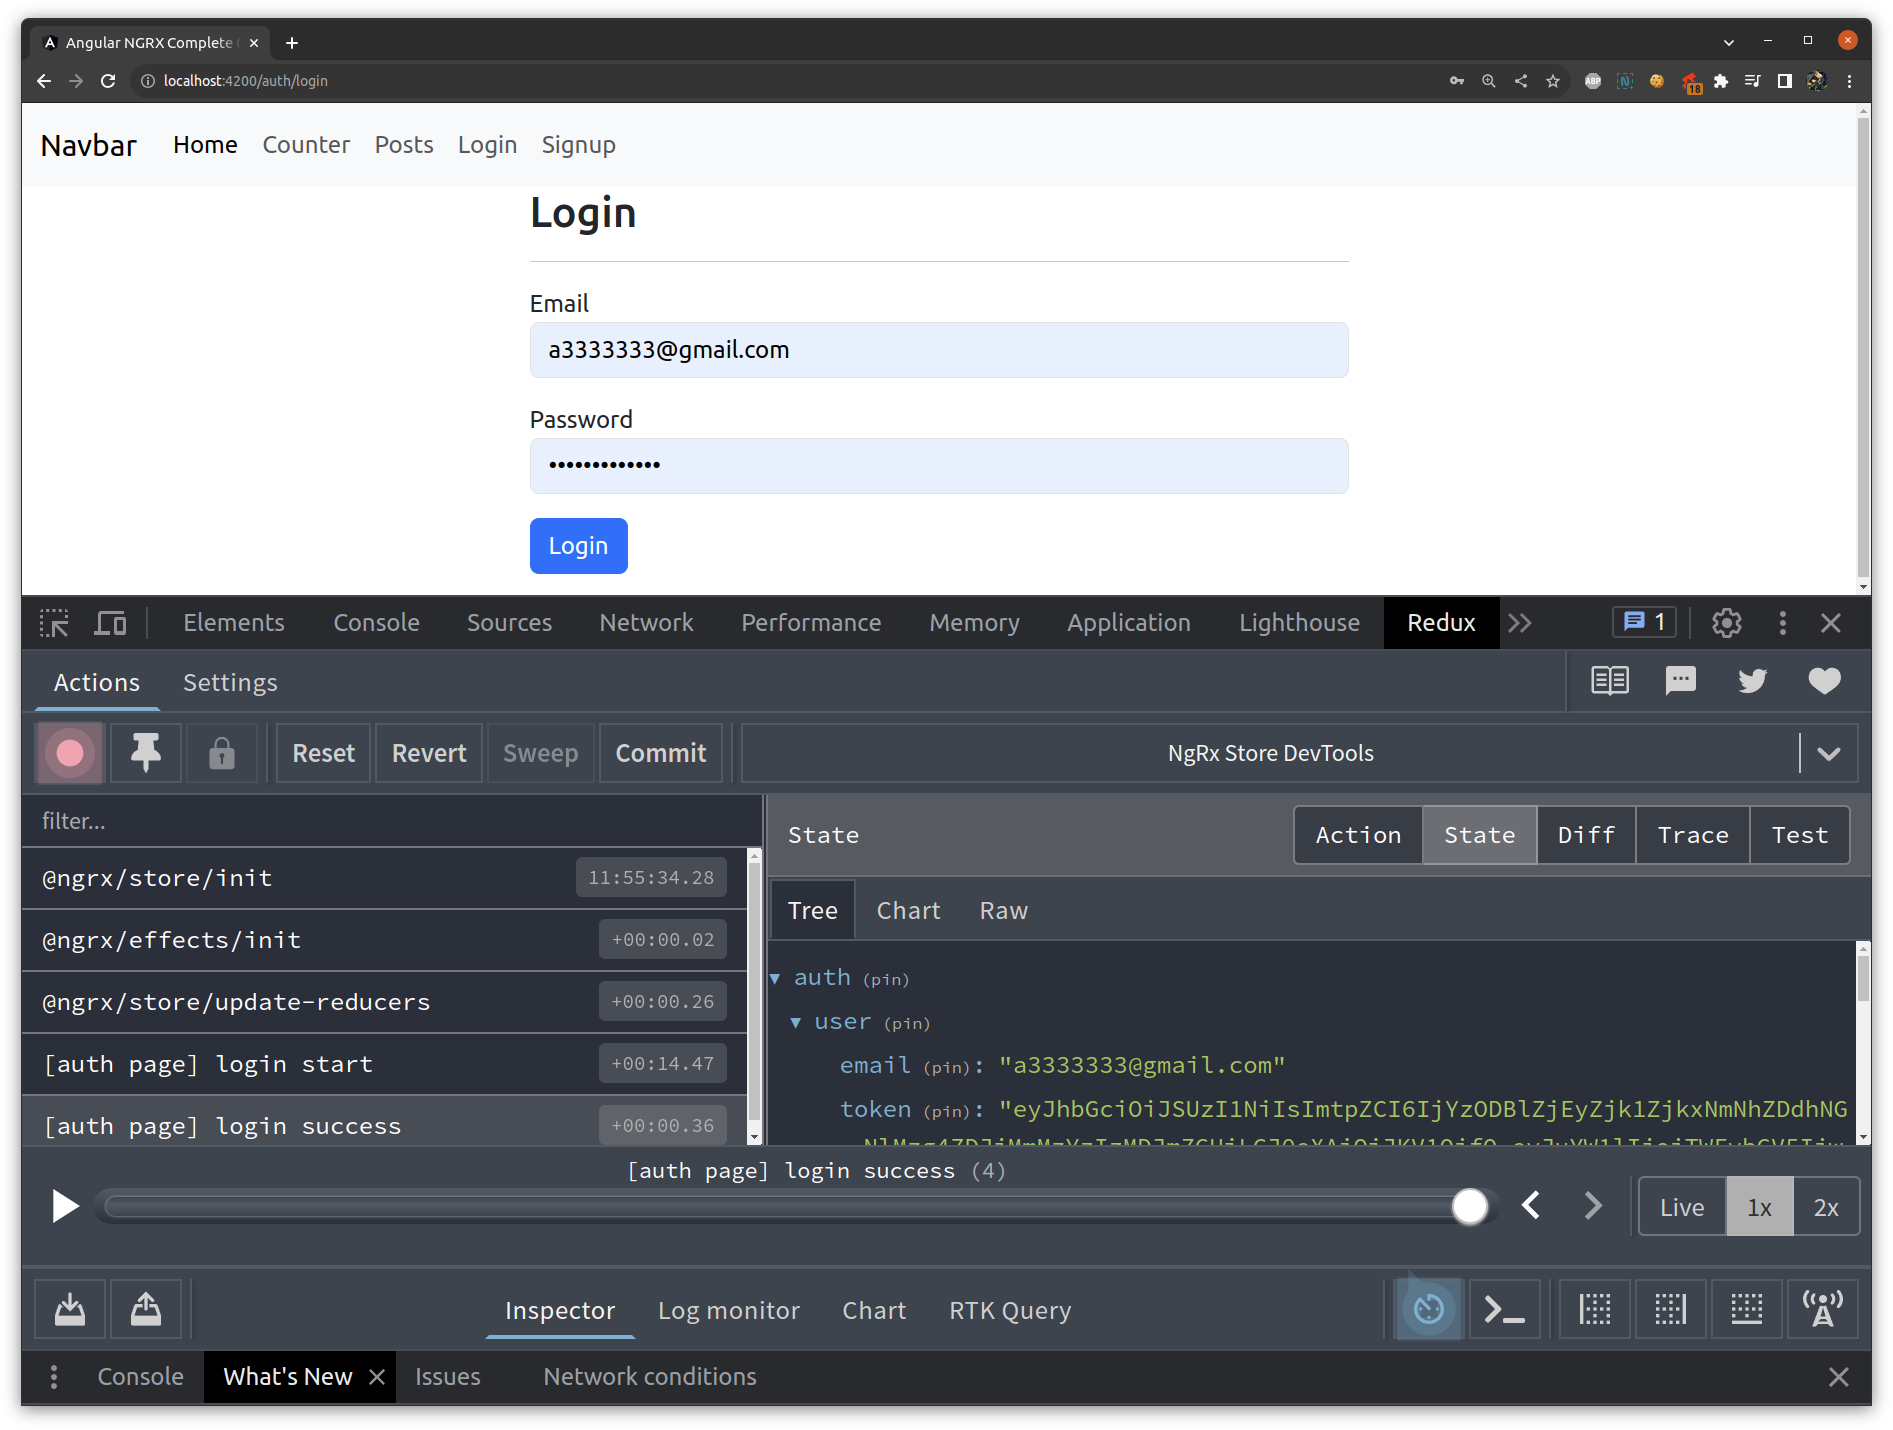Open the dispatcher terminal icon

(1504, 1309)
